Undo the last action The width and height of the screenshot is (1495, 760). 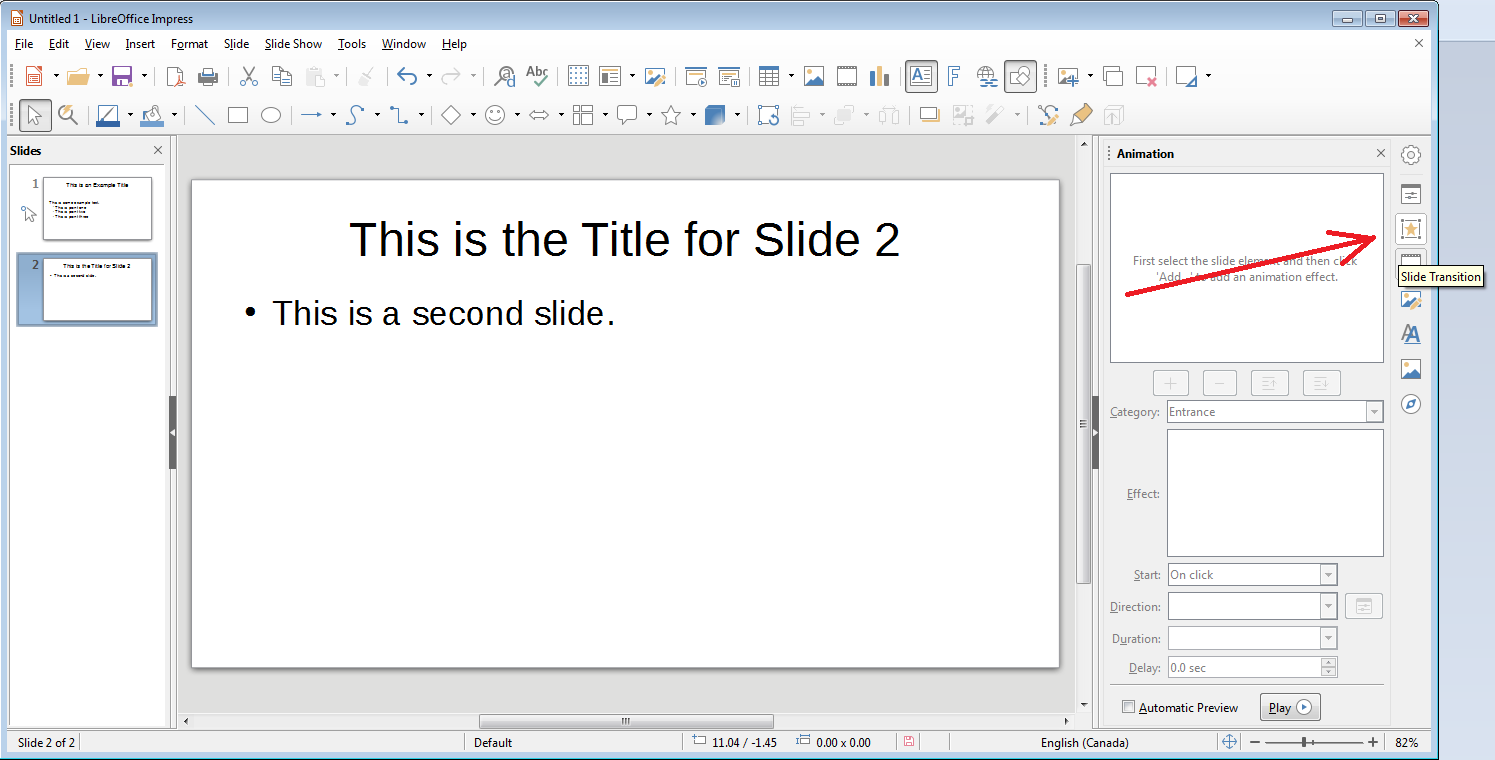coord(407,76)
